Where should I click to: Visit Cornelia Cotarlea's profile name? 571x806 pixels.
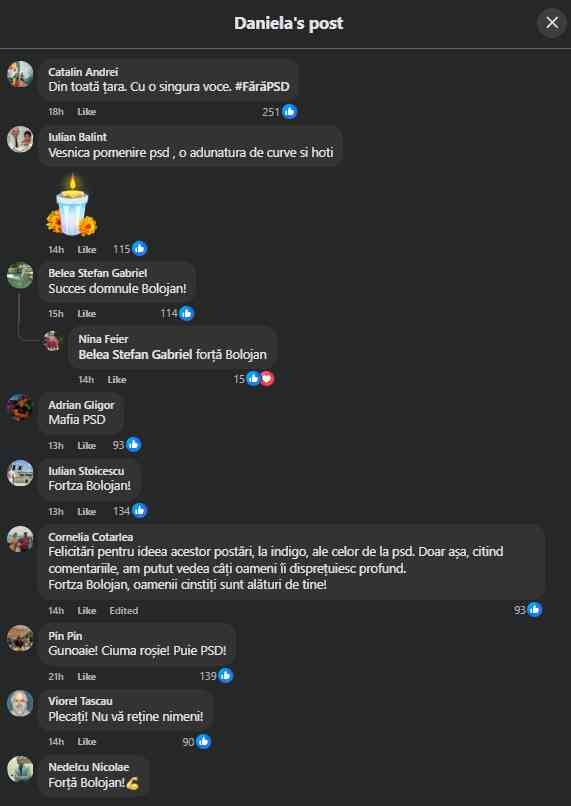coord(90,537)
